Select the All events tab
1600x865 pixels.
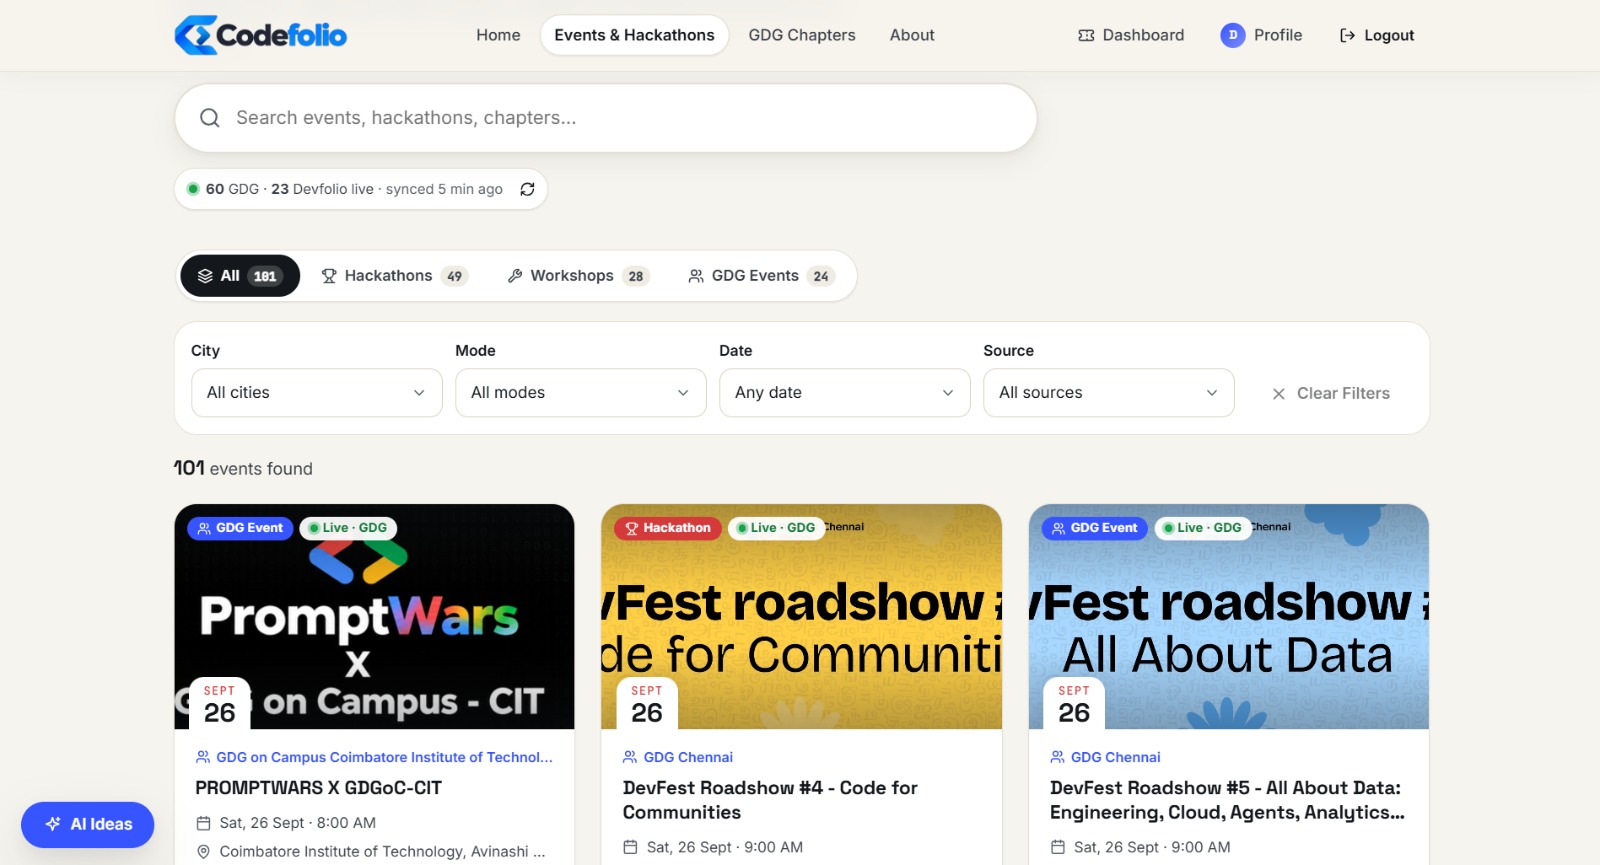(x=240, y=276)
